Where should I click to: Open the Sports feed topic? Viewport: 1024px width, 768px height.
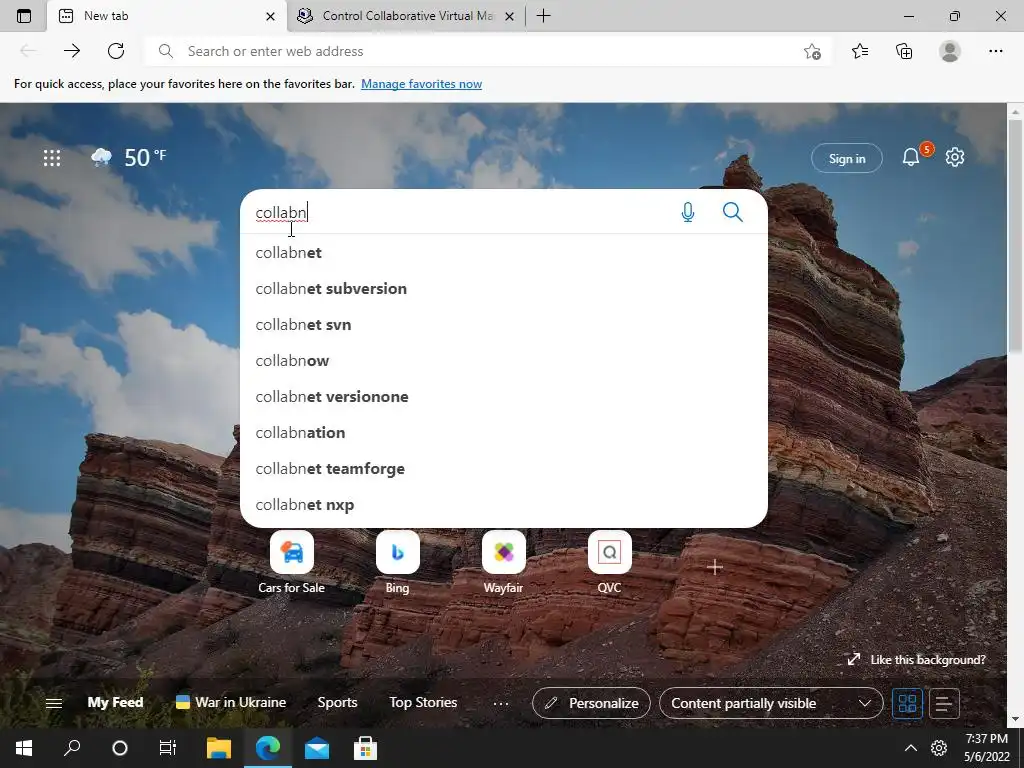pos(338,703)
